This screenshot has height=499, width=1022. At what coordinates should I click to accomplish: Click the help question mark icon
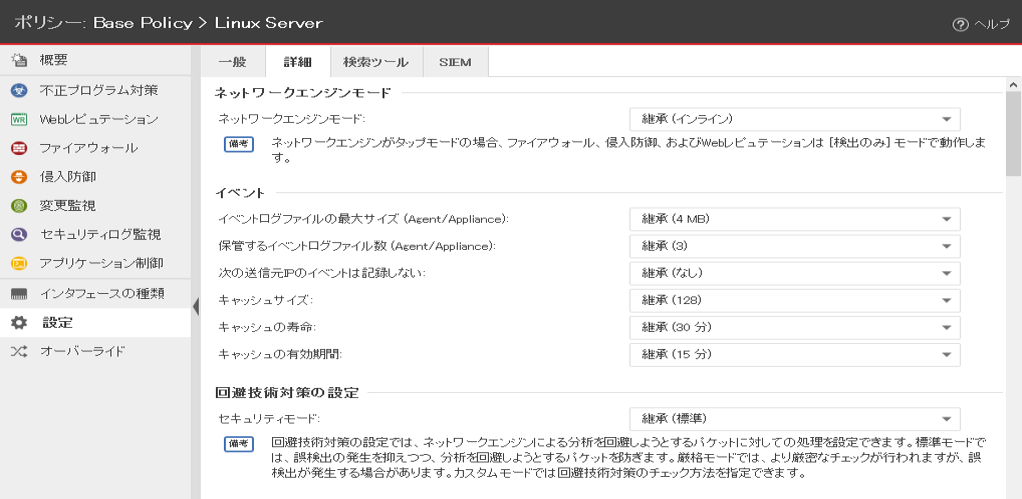click(960, 23)
